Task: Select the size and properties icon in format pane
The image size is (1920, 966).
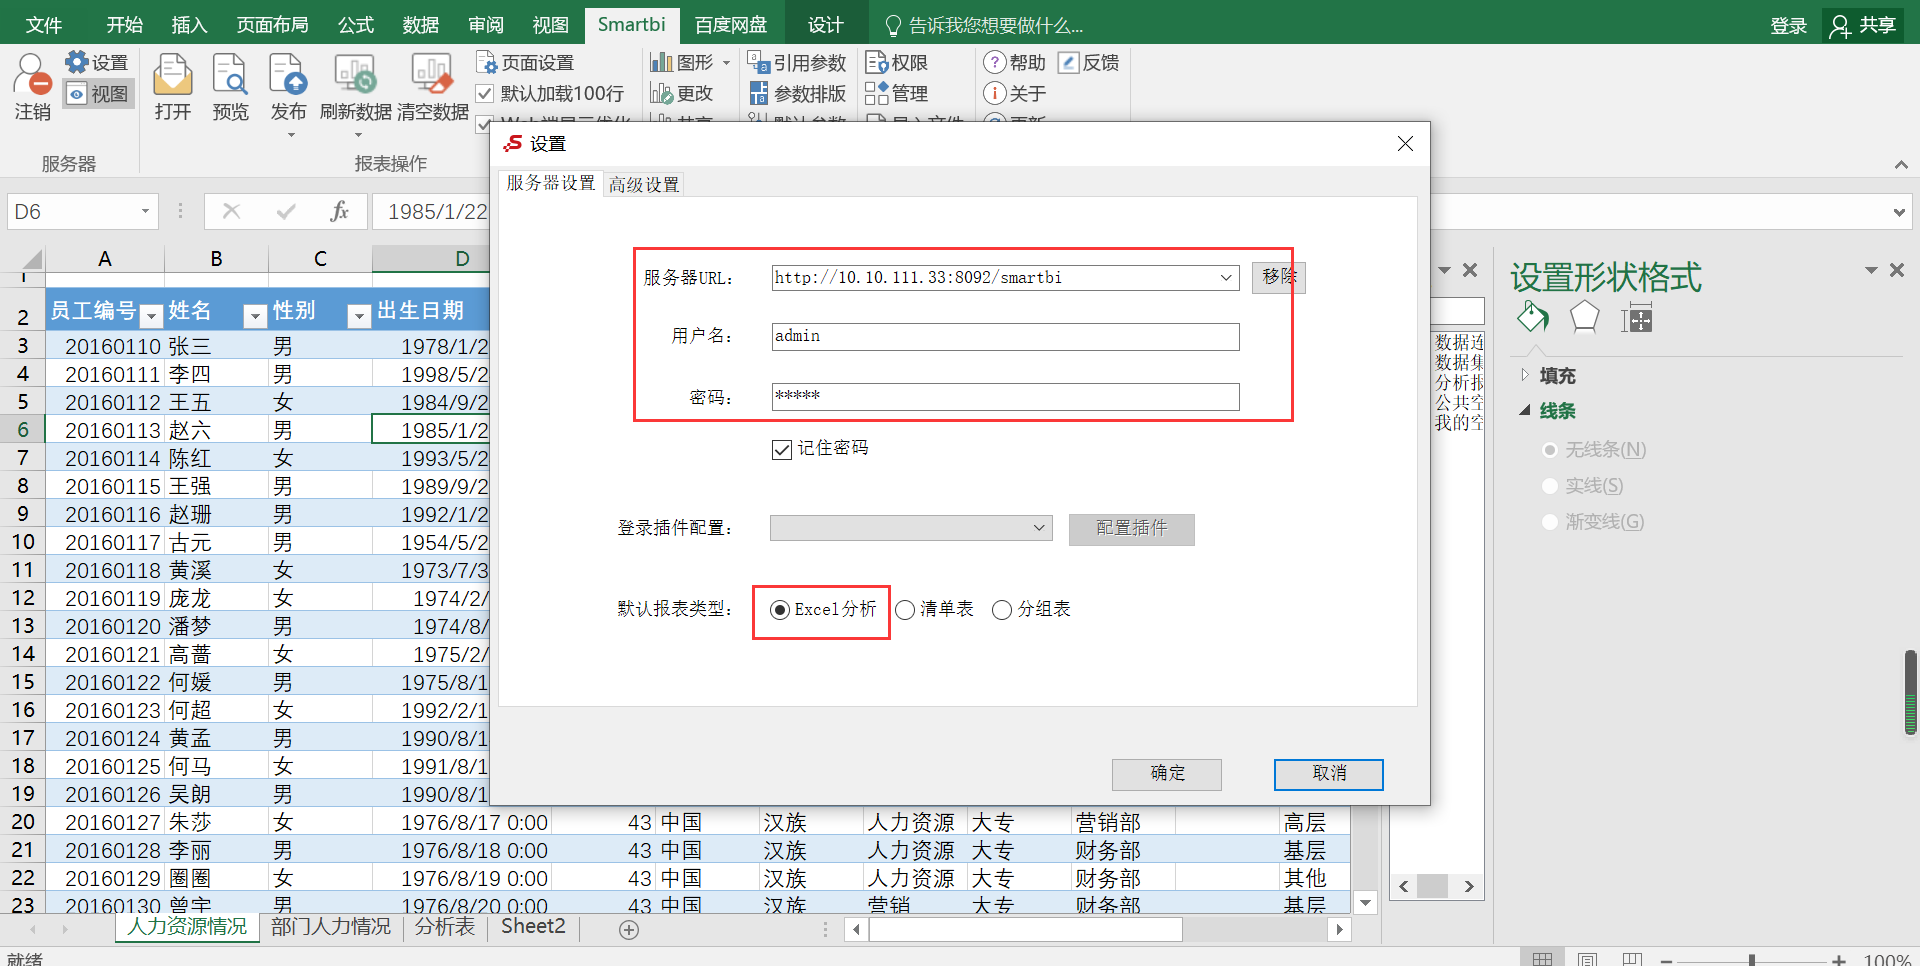Action: [x=1637, y=319]
